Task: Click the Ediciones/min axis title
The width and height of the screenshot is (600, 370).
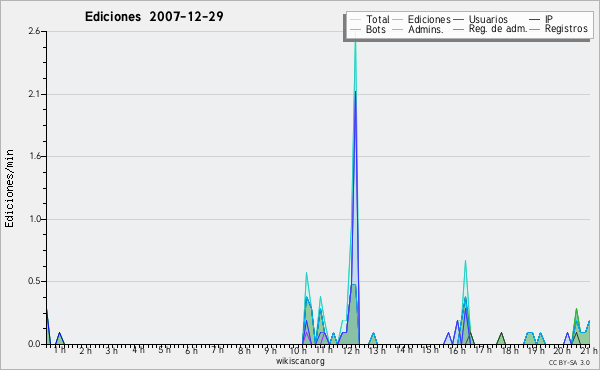Action: pos(9,188)
